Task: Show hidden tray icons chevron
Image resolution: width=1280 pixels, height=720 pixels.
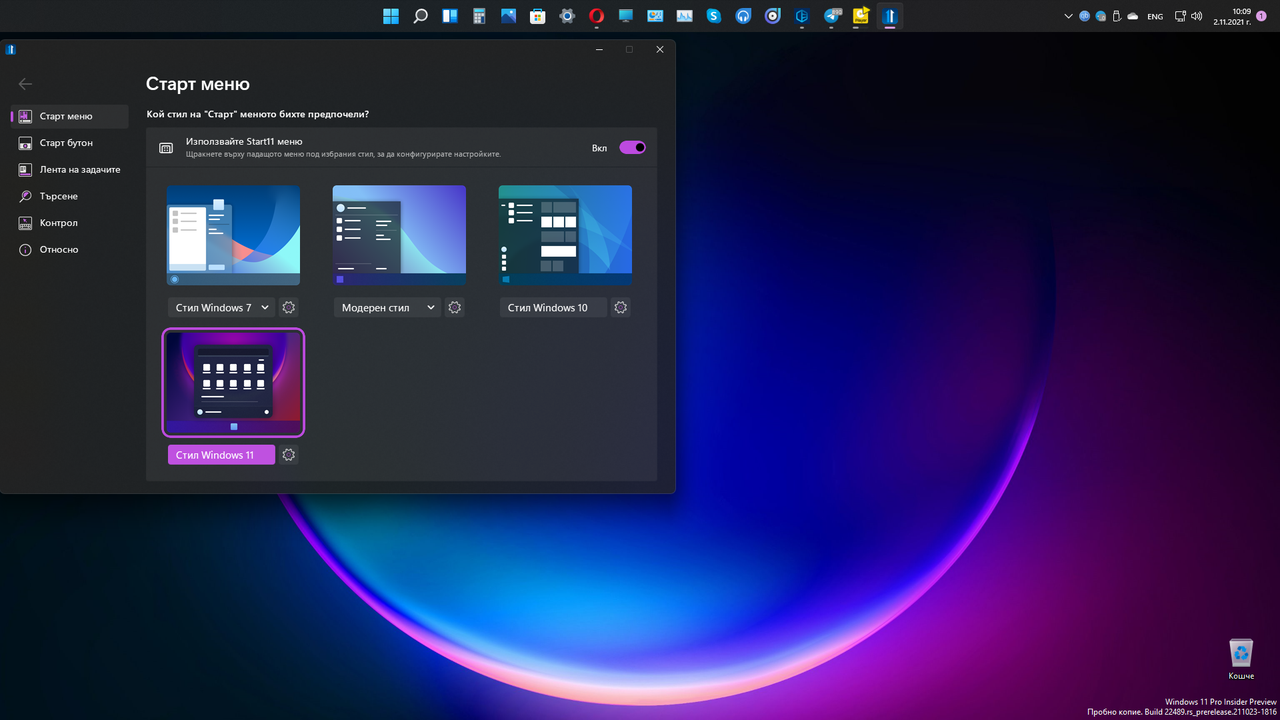Action: point(1069,16)
